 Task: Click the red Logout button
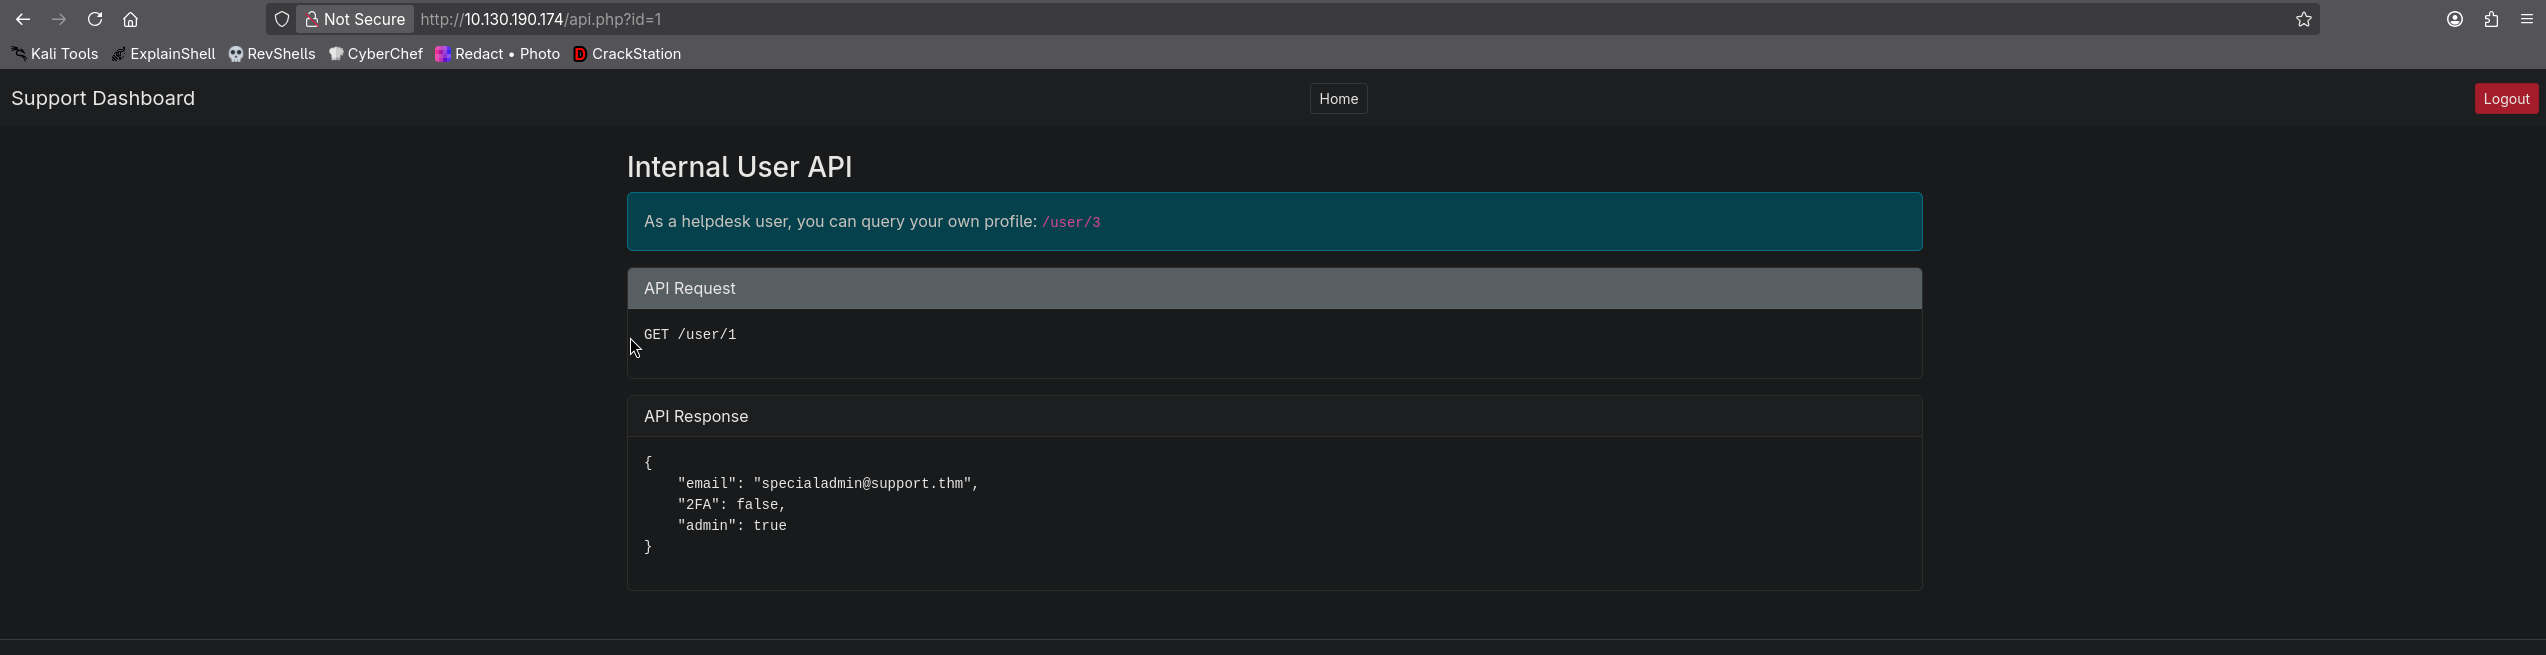(2506, 99)
